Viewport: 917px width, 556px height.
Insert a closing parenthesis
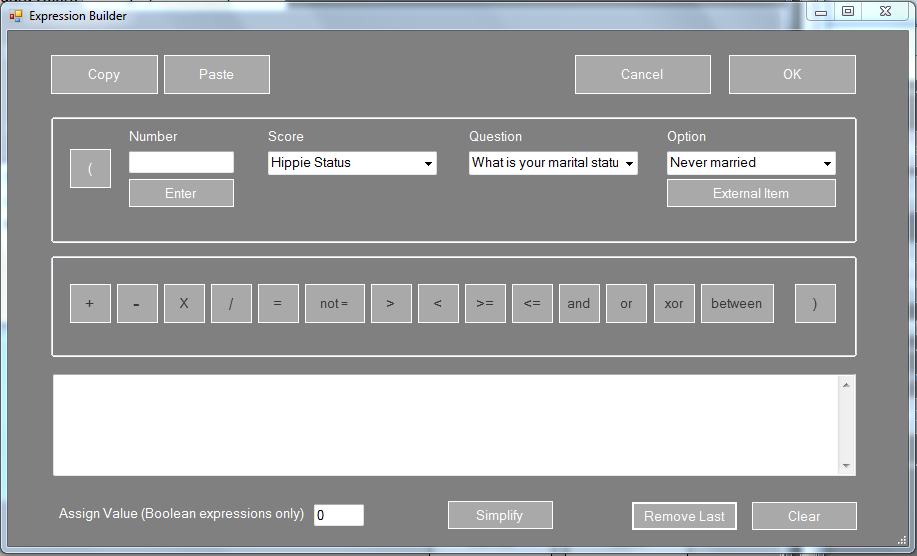[815, 304]
